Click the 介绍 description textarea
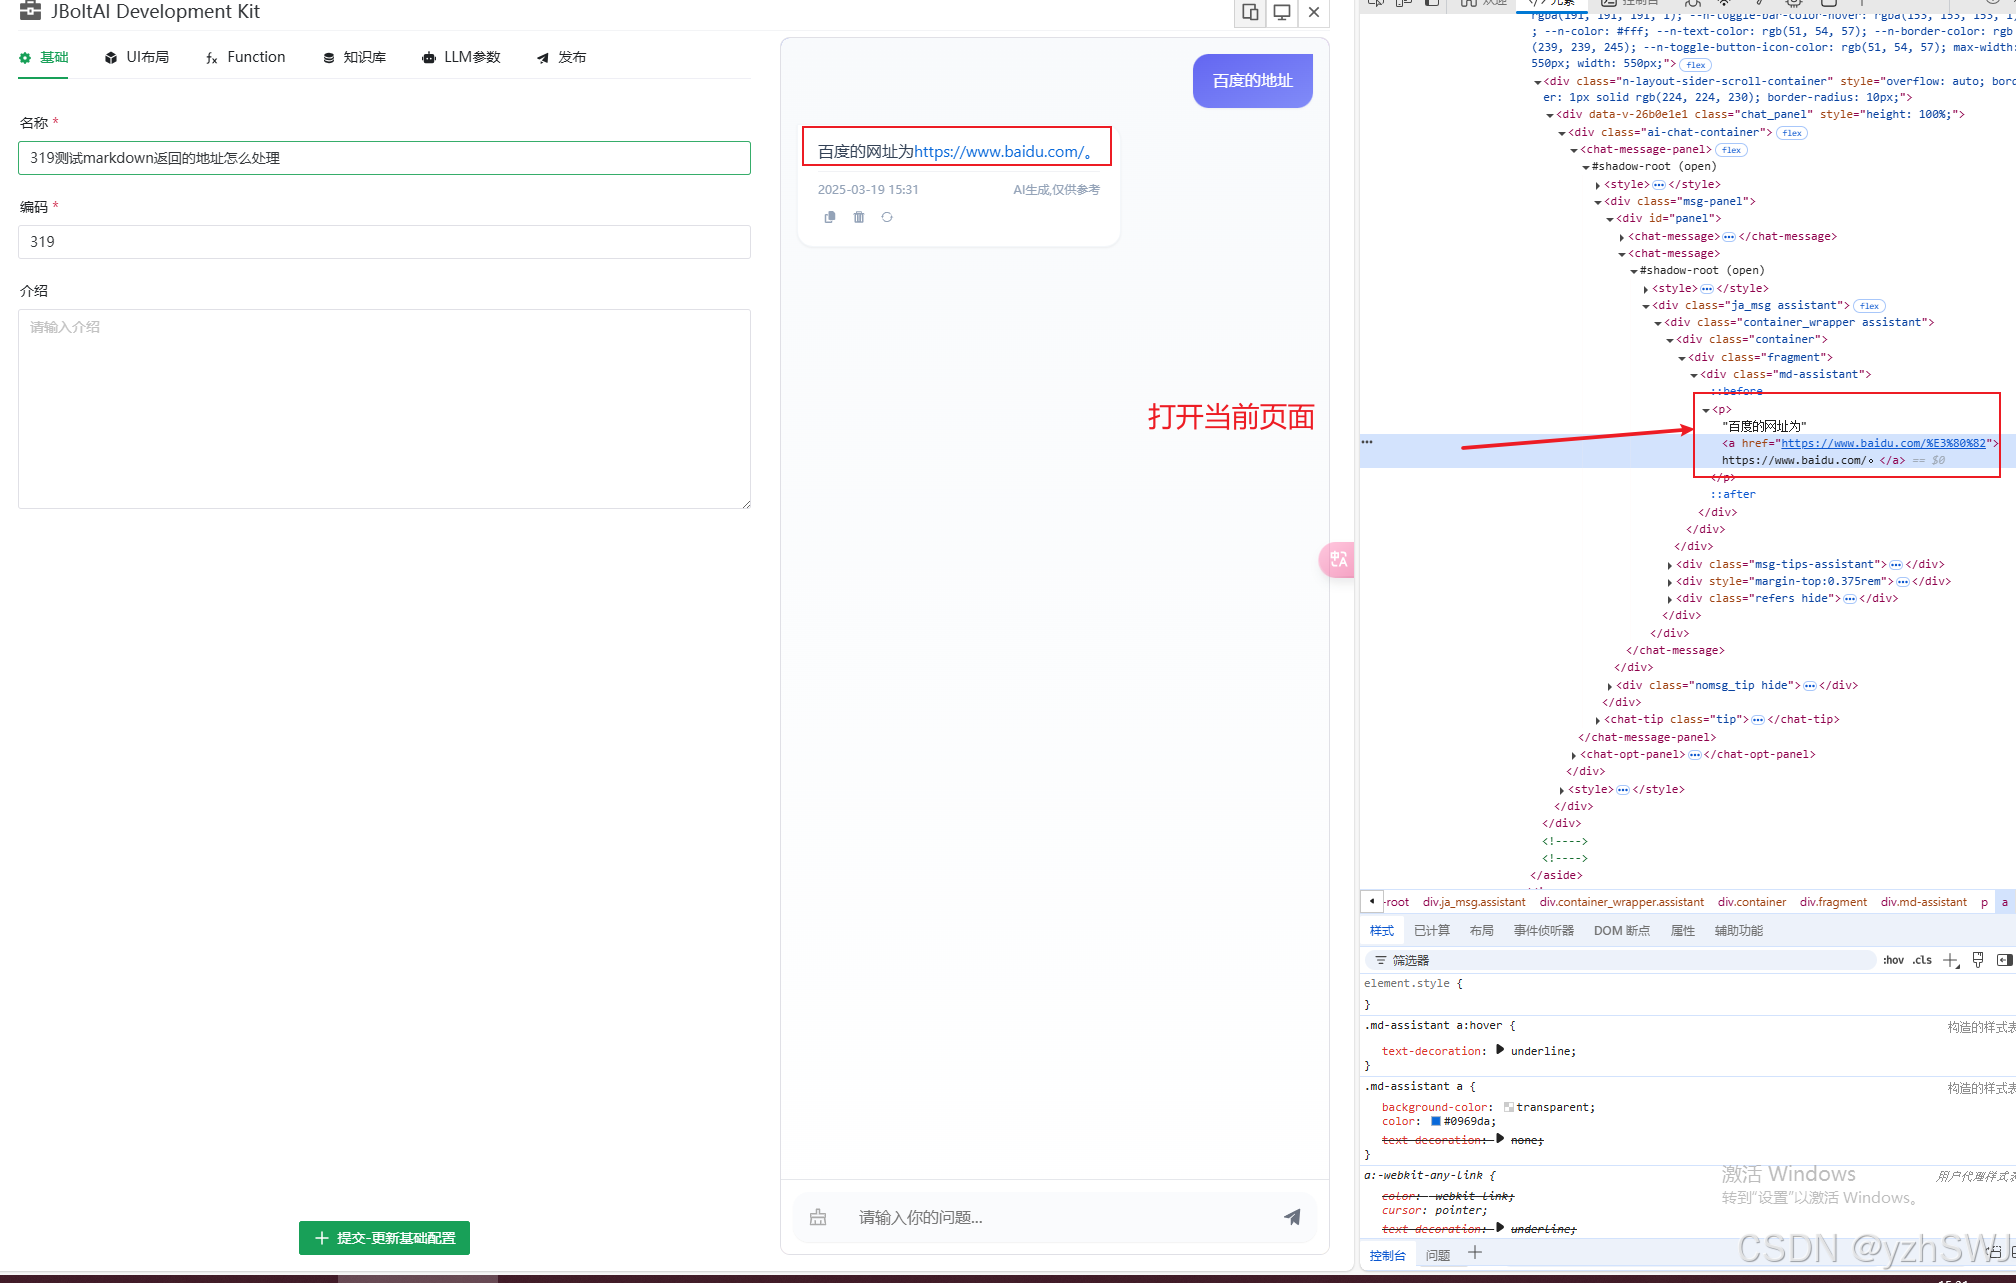This screenshot has height=1283, width=2016. 384,408
